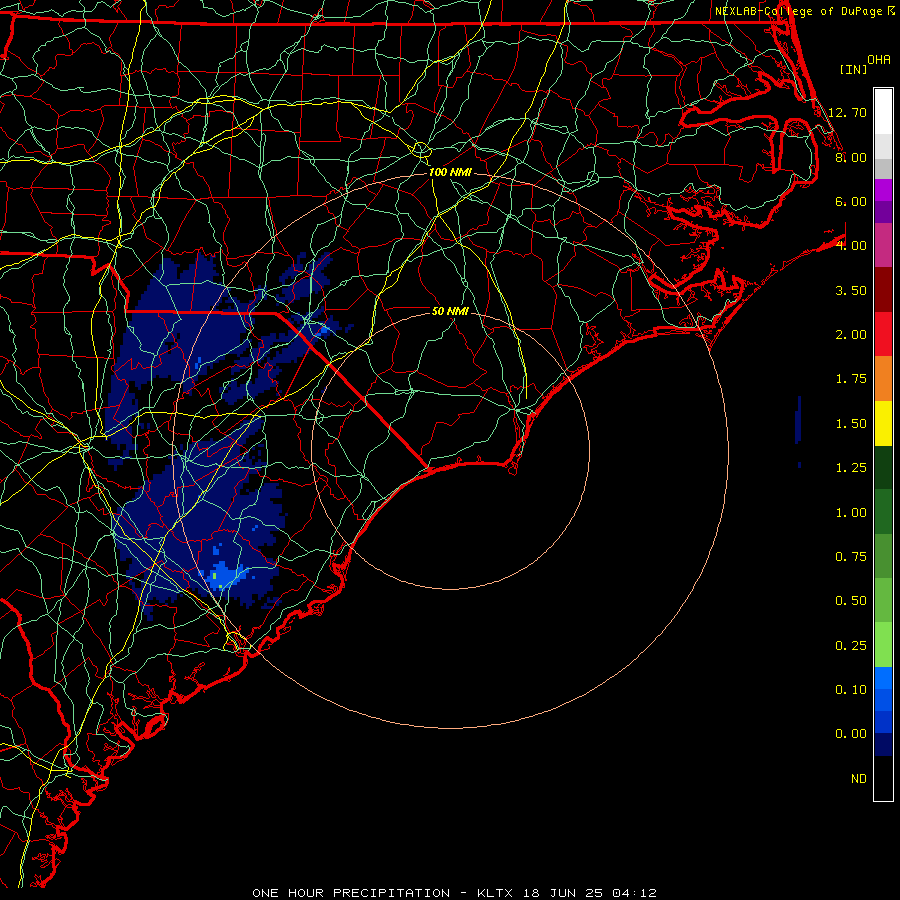The width and height of the screenshot is (900, 900).
Task: Pick the white swatch at top of legend
Action: pyautogui.click(x=883, y=111)
